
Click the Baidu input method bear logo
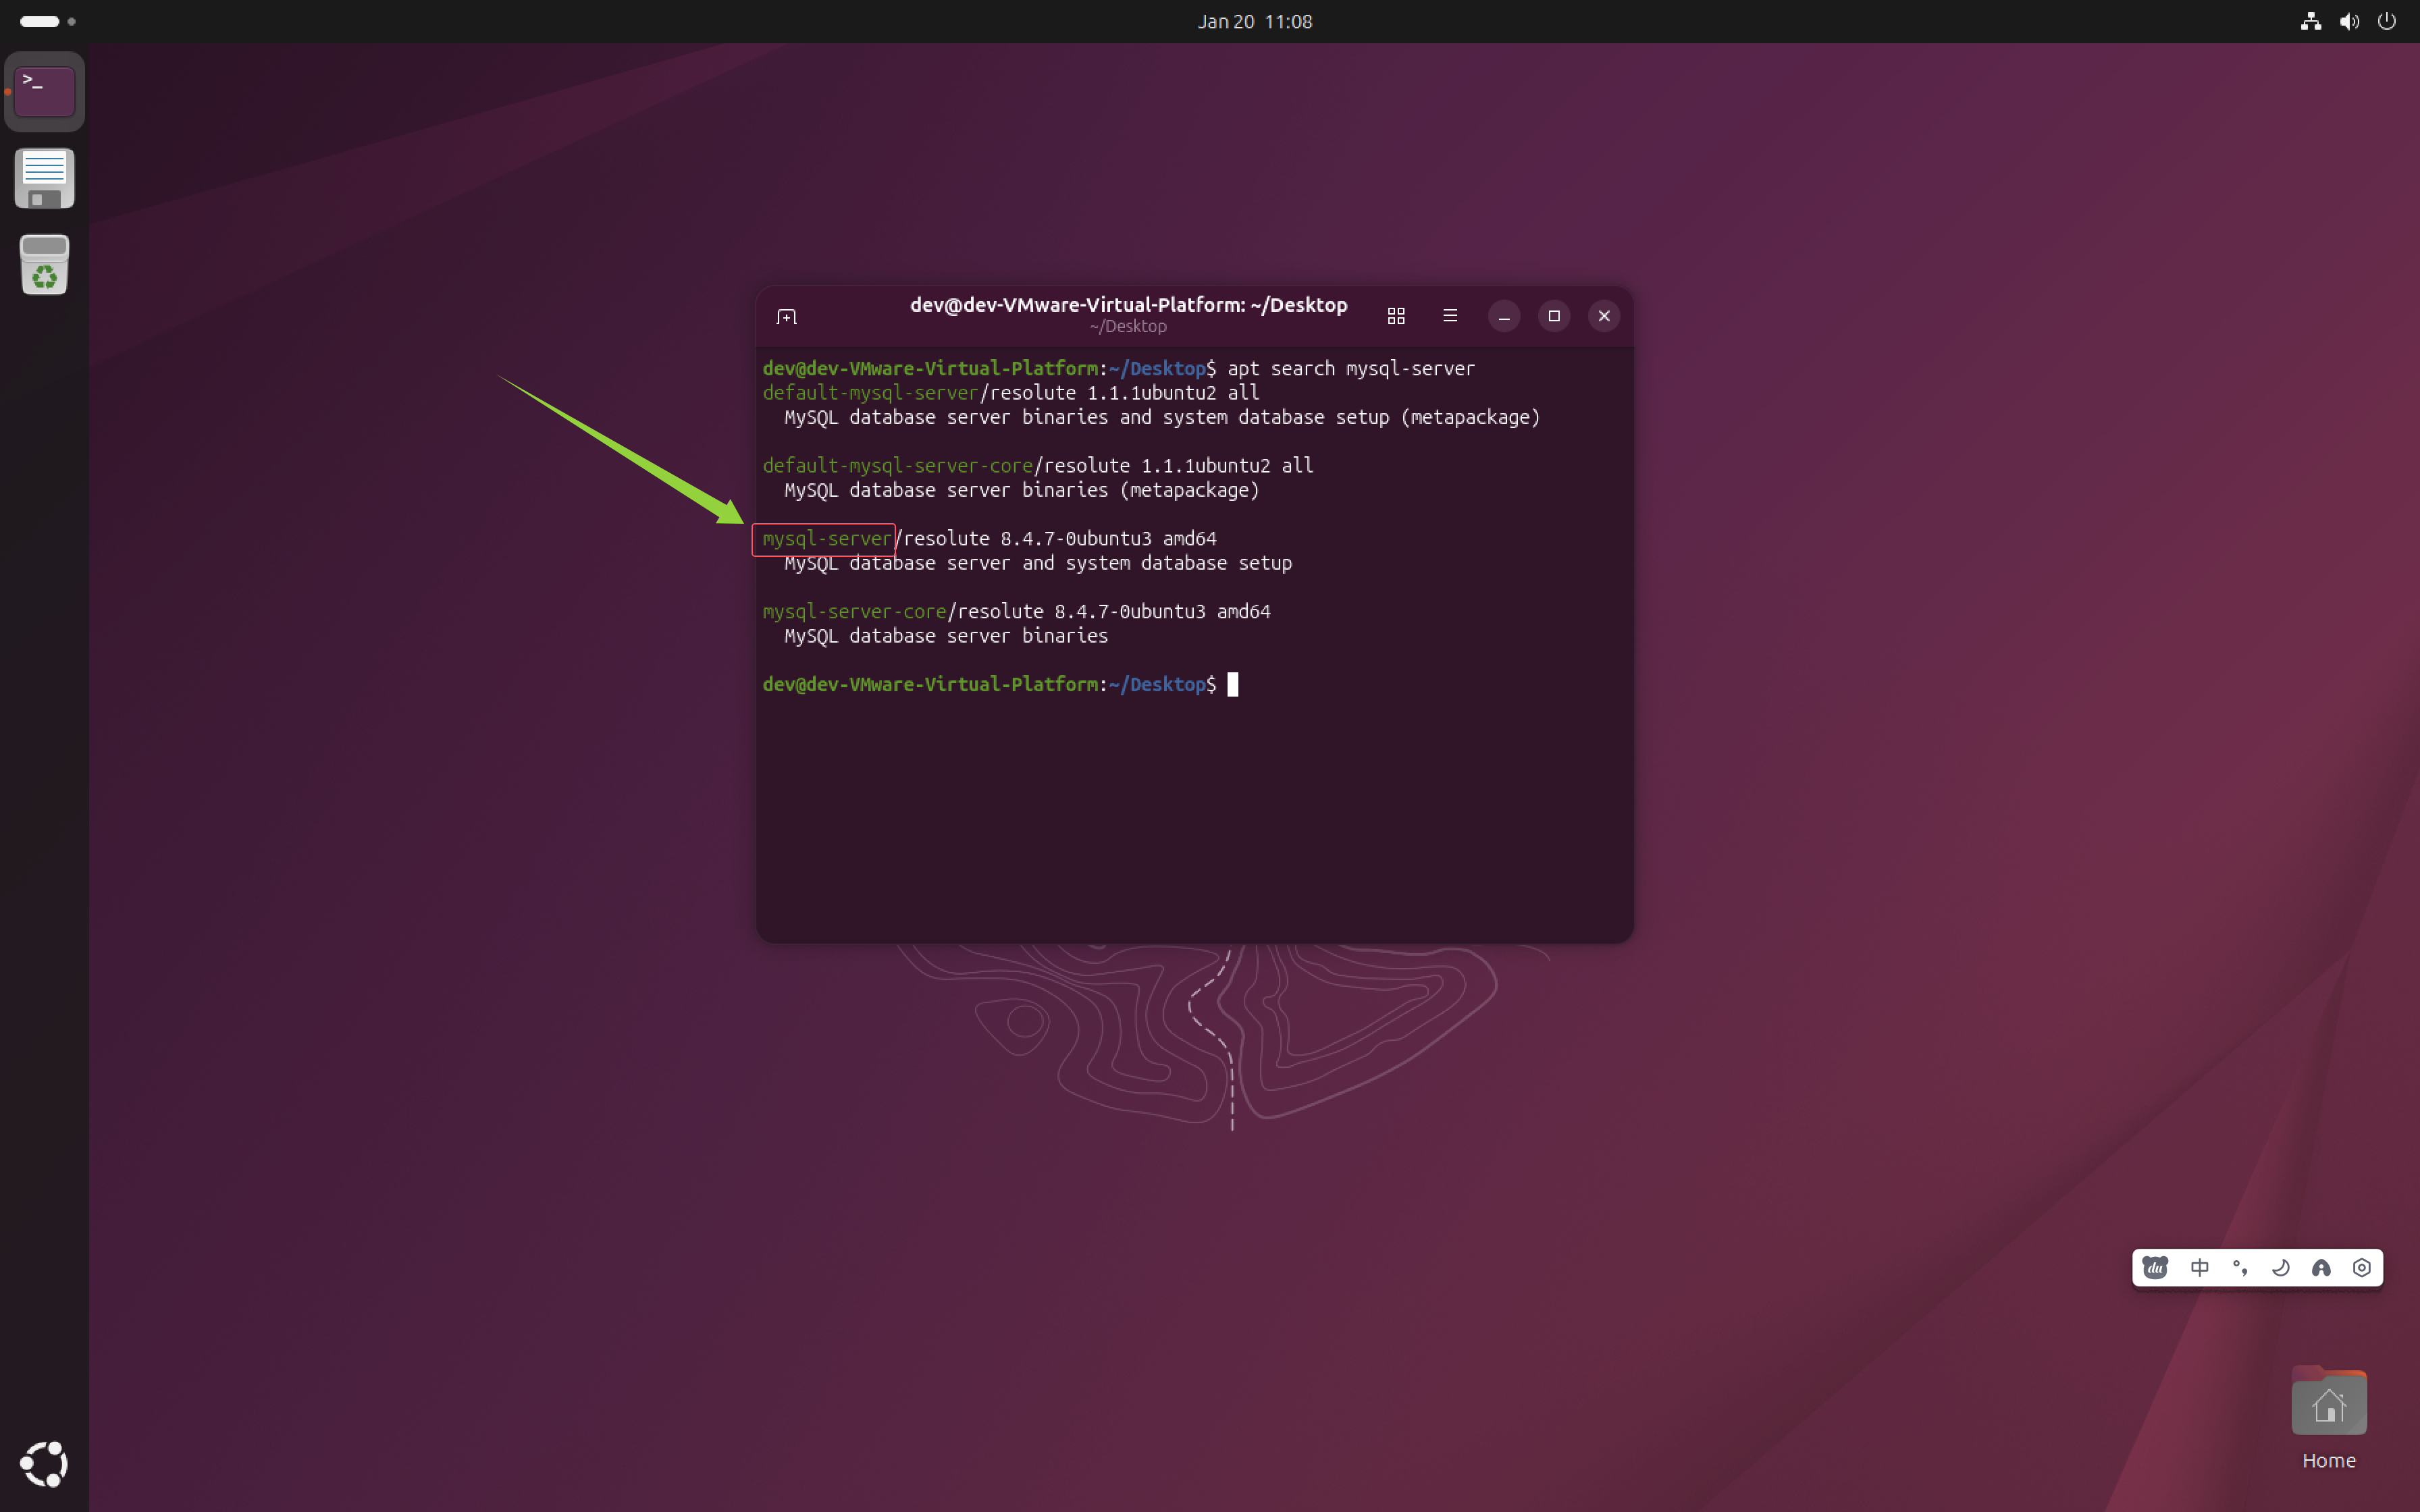(x=2155, y=1268)
